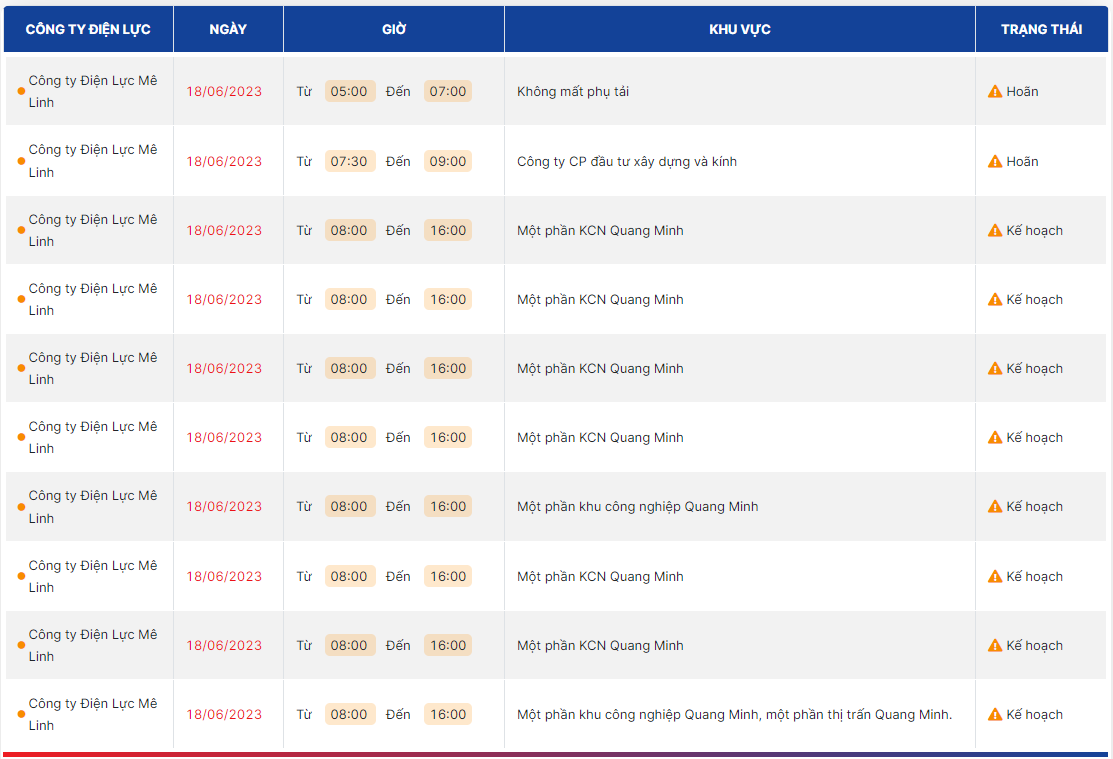This screenshot has height=759, width=1113.
Task: Click the 'Đến' label before 09:00
Action: 398,162
